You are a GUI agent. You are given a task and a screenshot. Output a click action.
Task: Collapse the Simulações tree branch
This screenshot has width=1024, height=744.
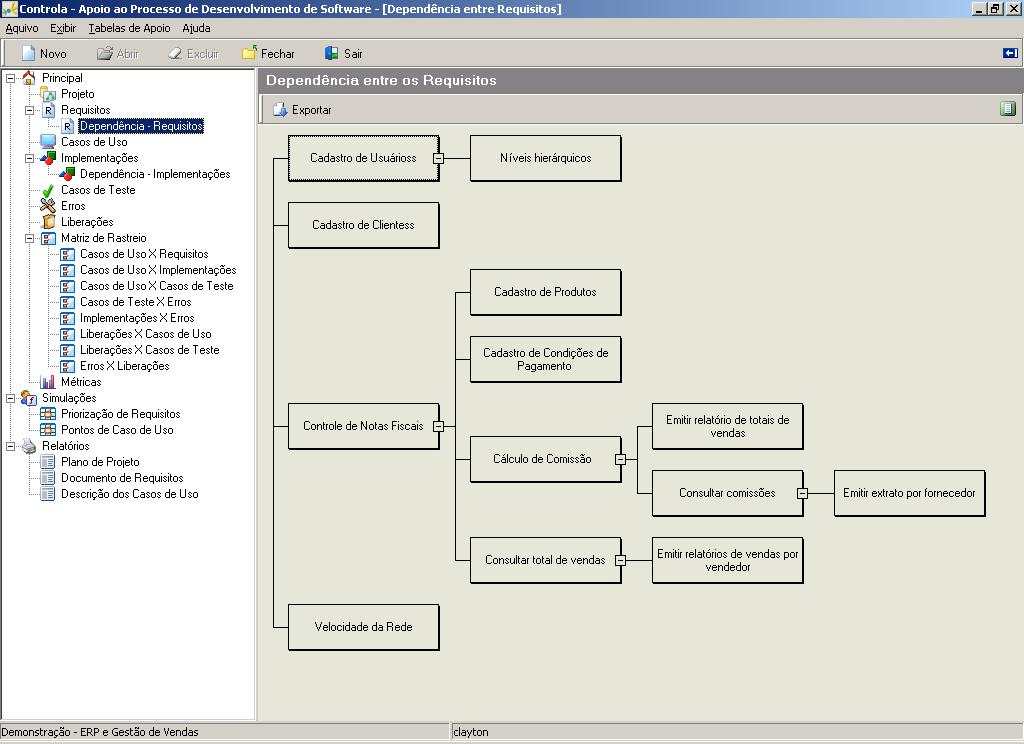[x=11, y=398]
